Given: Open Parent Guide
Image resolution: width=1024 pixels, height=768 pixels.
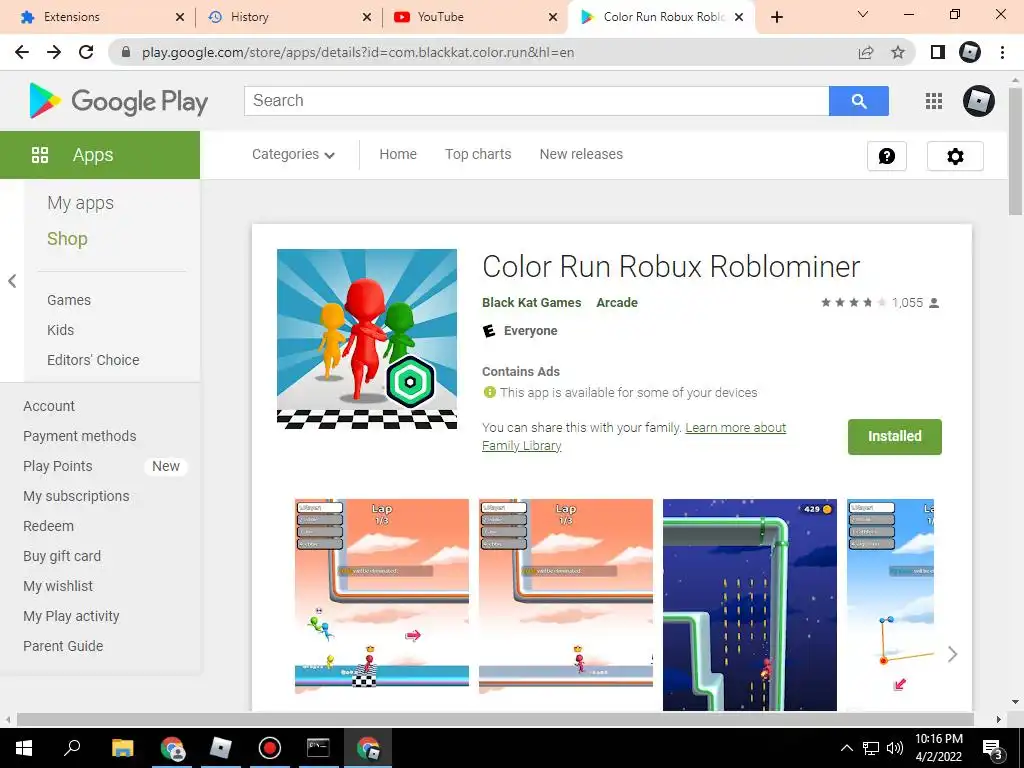Looking at the screenshot, I should (x=63, y=647).
